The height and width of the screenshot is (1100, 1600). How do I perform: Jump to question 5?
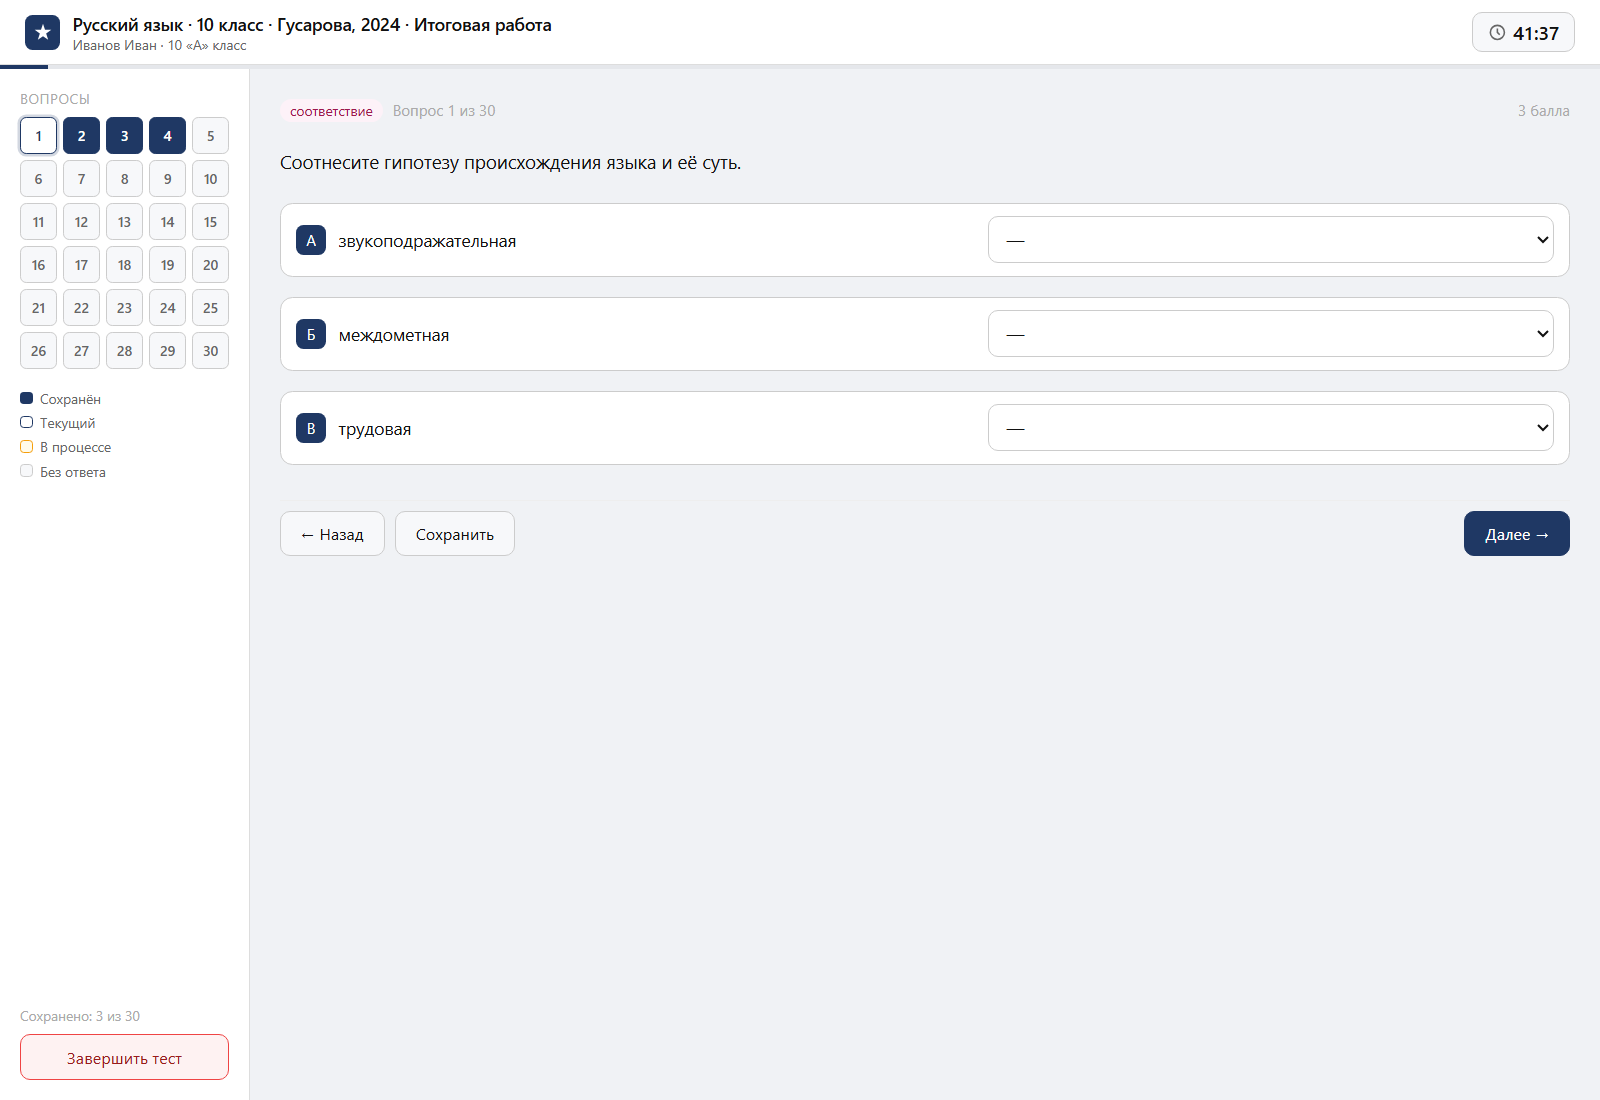click(210, 136)
